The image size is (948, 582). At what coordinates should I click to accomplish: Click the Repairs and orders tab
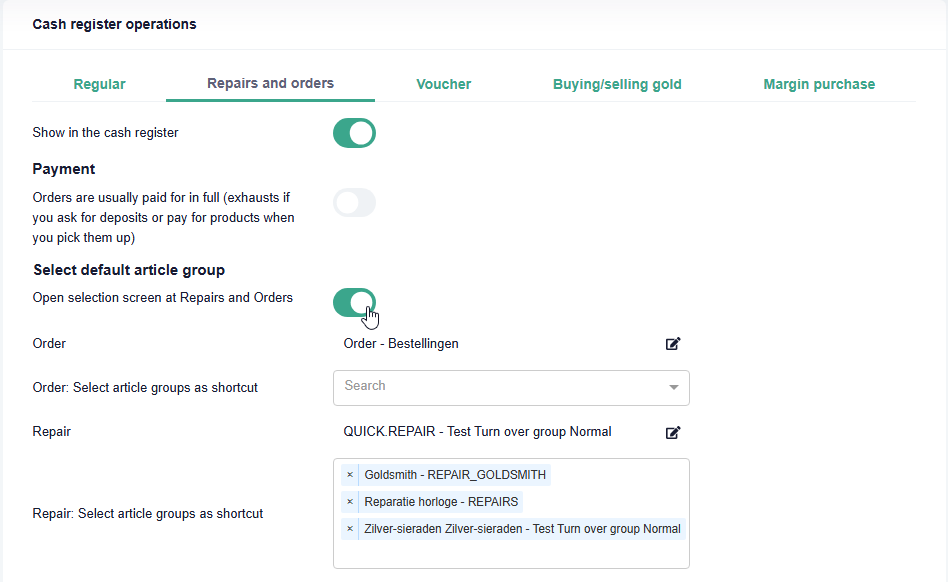270,83
